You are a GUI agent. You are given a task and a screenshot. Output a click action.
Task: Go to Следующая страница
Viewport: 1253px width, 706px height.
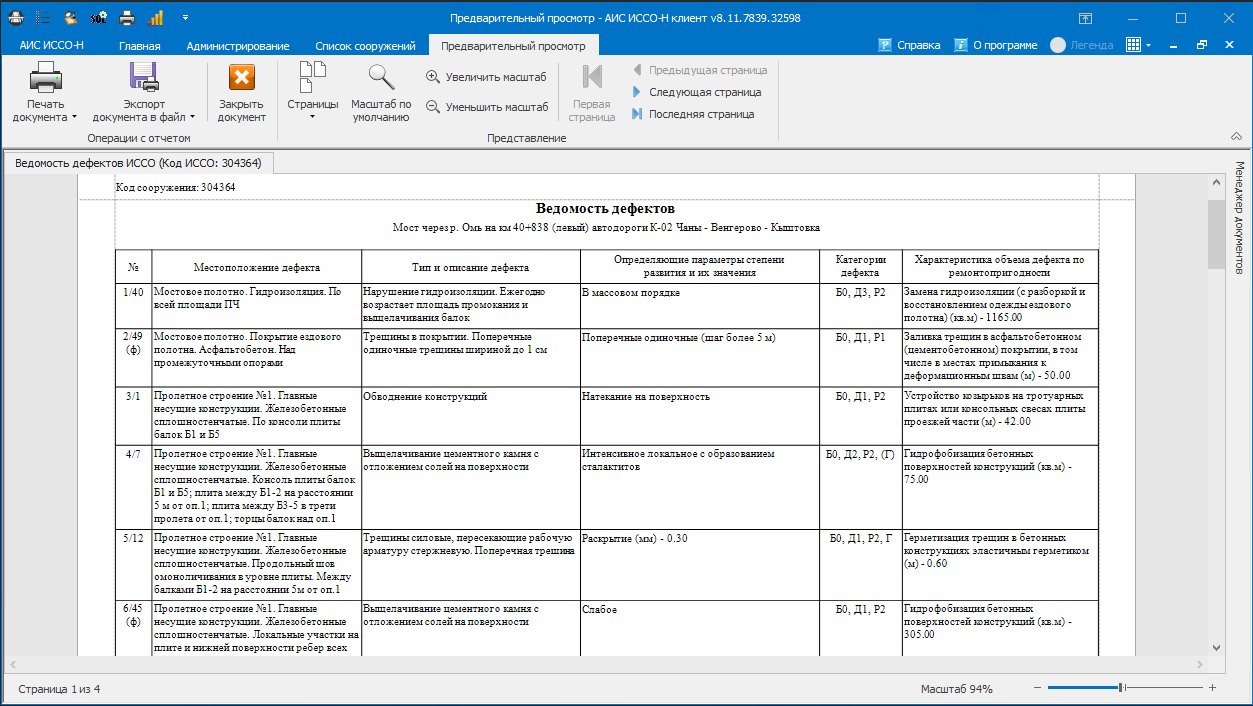[696, 92]
